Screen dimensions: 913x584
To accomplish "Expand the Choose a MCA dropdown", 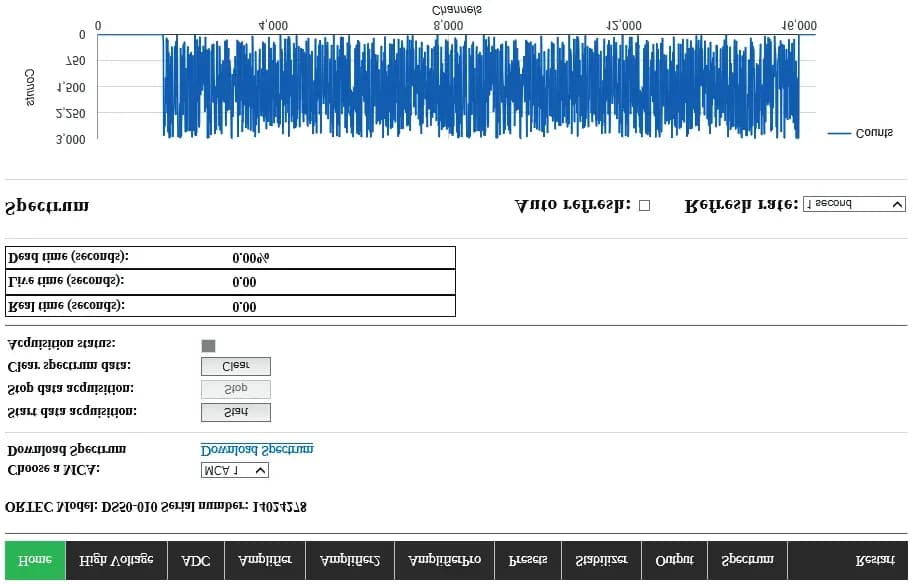I will tap(235, 470).
